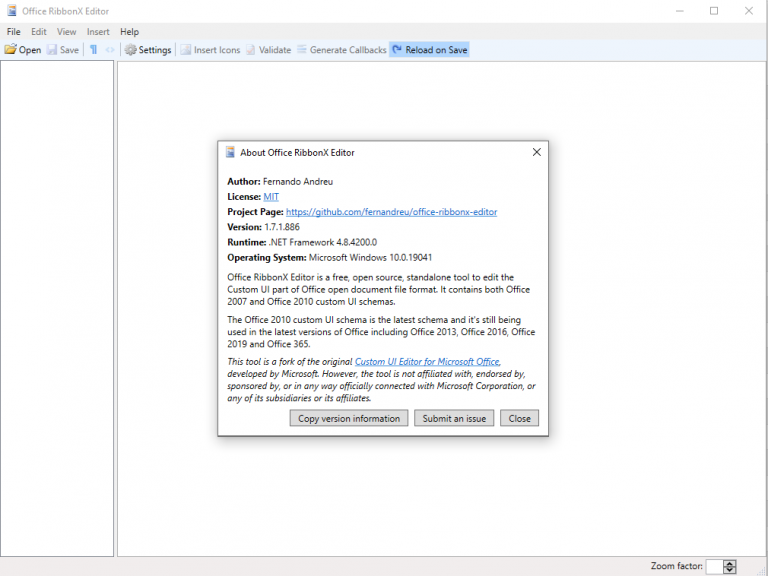Click the Save disk icon

click(52, 50)
